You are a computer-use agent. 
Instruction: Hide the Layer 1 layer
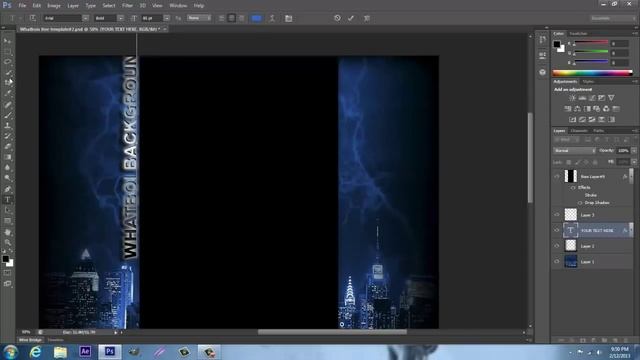click(x=557, y=262)
